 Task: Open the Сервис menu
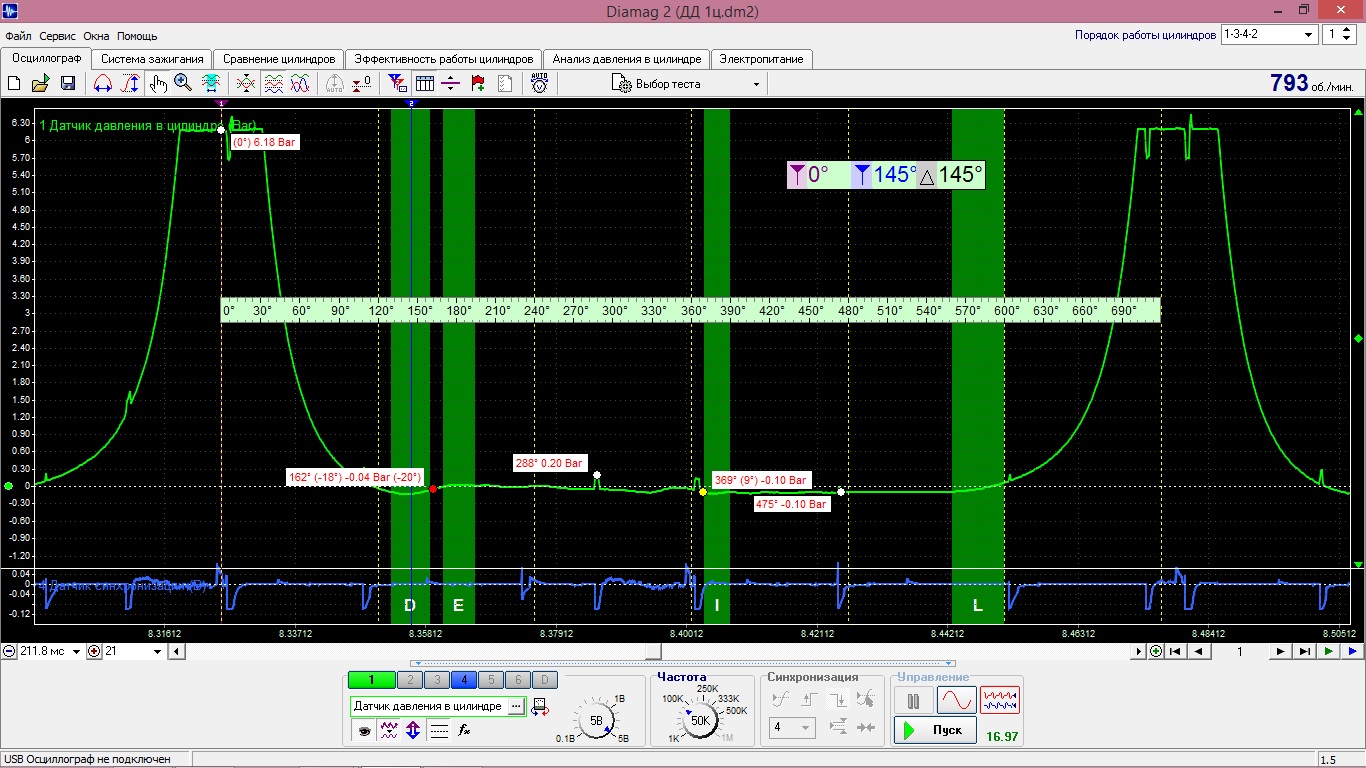[58, 36]
